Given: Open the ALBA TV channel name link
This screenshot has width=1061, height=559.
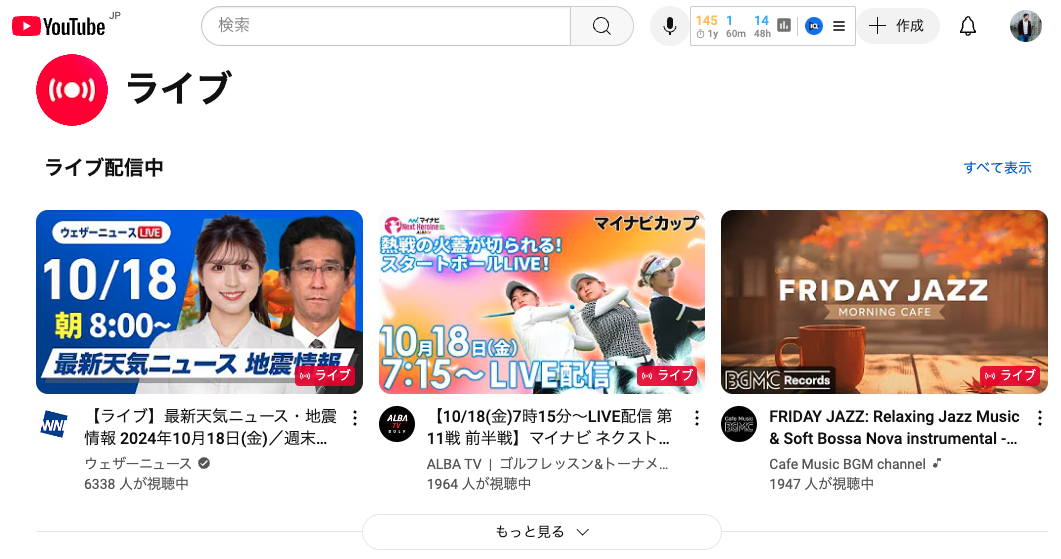Looking at the screenshot, I should [547, 464].
